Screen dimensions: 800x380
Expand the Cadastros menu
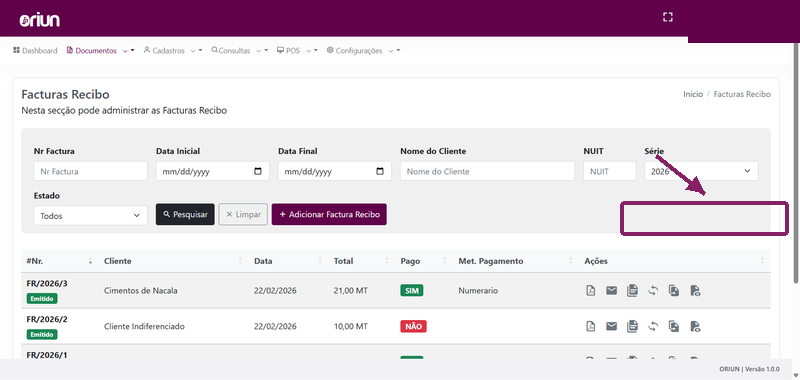tap(173, 50)
